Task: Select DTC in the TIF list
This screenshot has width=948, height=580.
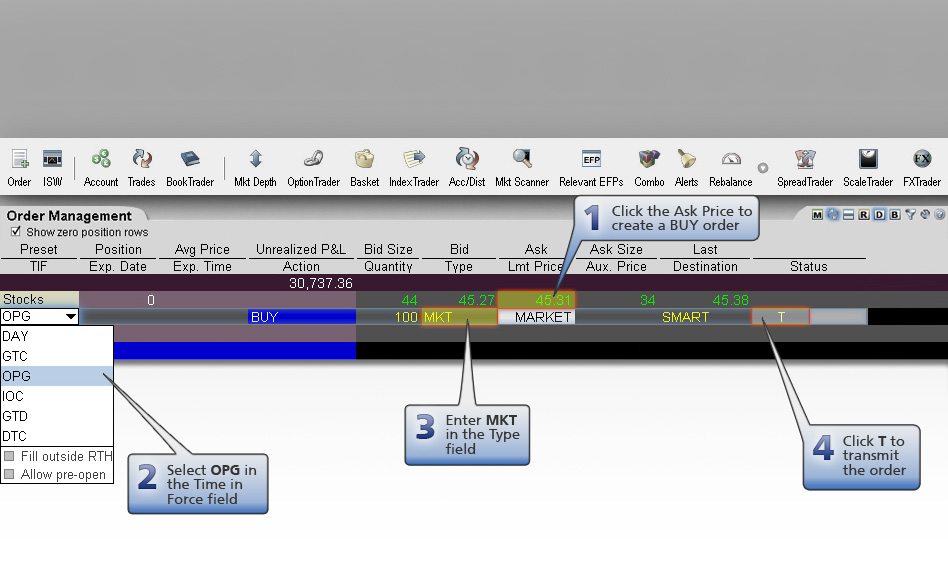Action: tap(57, 436)
